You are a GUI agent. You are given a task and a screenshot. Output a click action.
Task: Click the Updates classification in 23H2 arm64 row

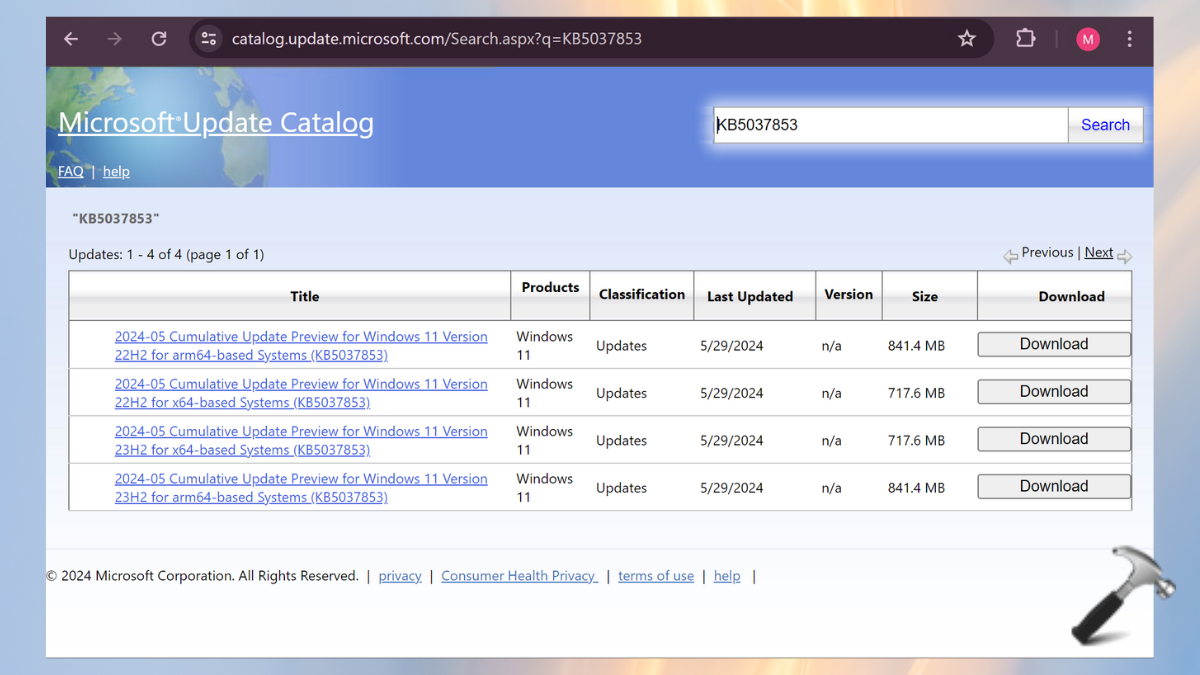[622, 488]
